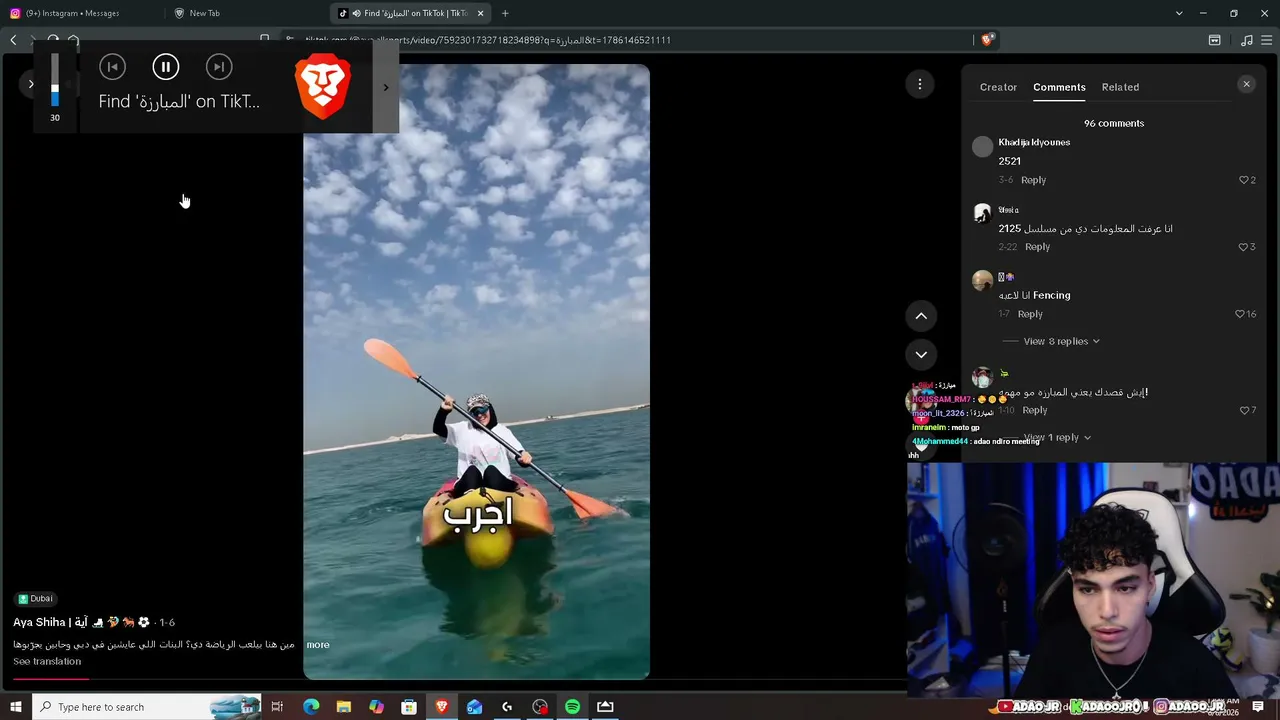1280x720 pixels.
Task: Open Spotify from the taskbar
Action: tap(572, 707)
